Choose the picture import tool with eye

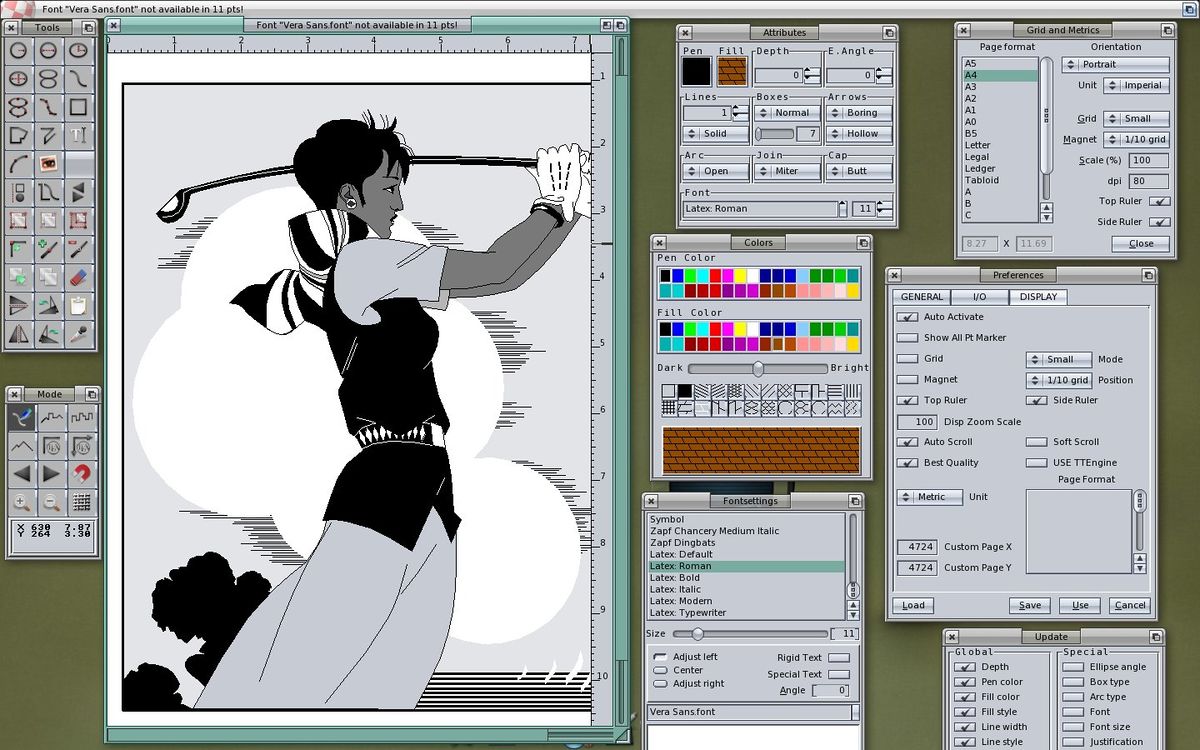(x=48, y=163)
